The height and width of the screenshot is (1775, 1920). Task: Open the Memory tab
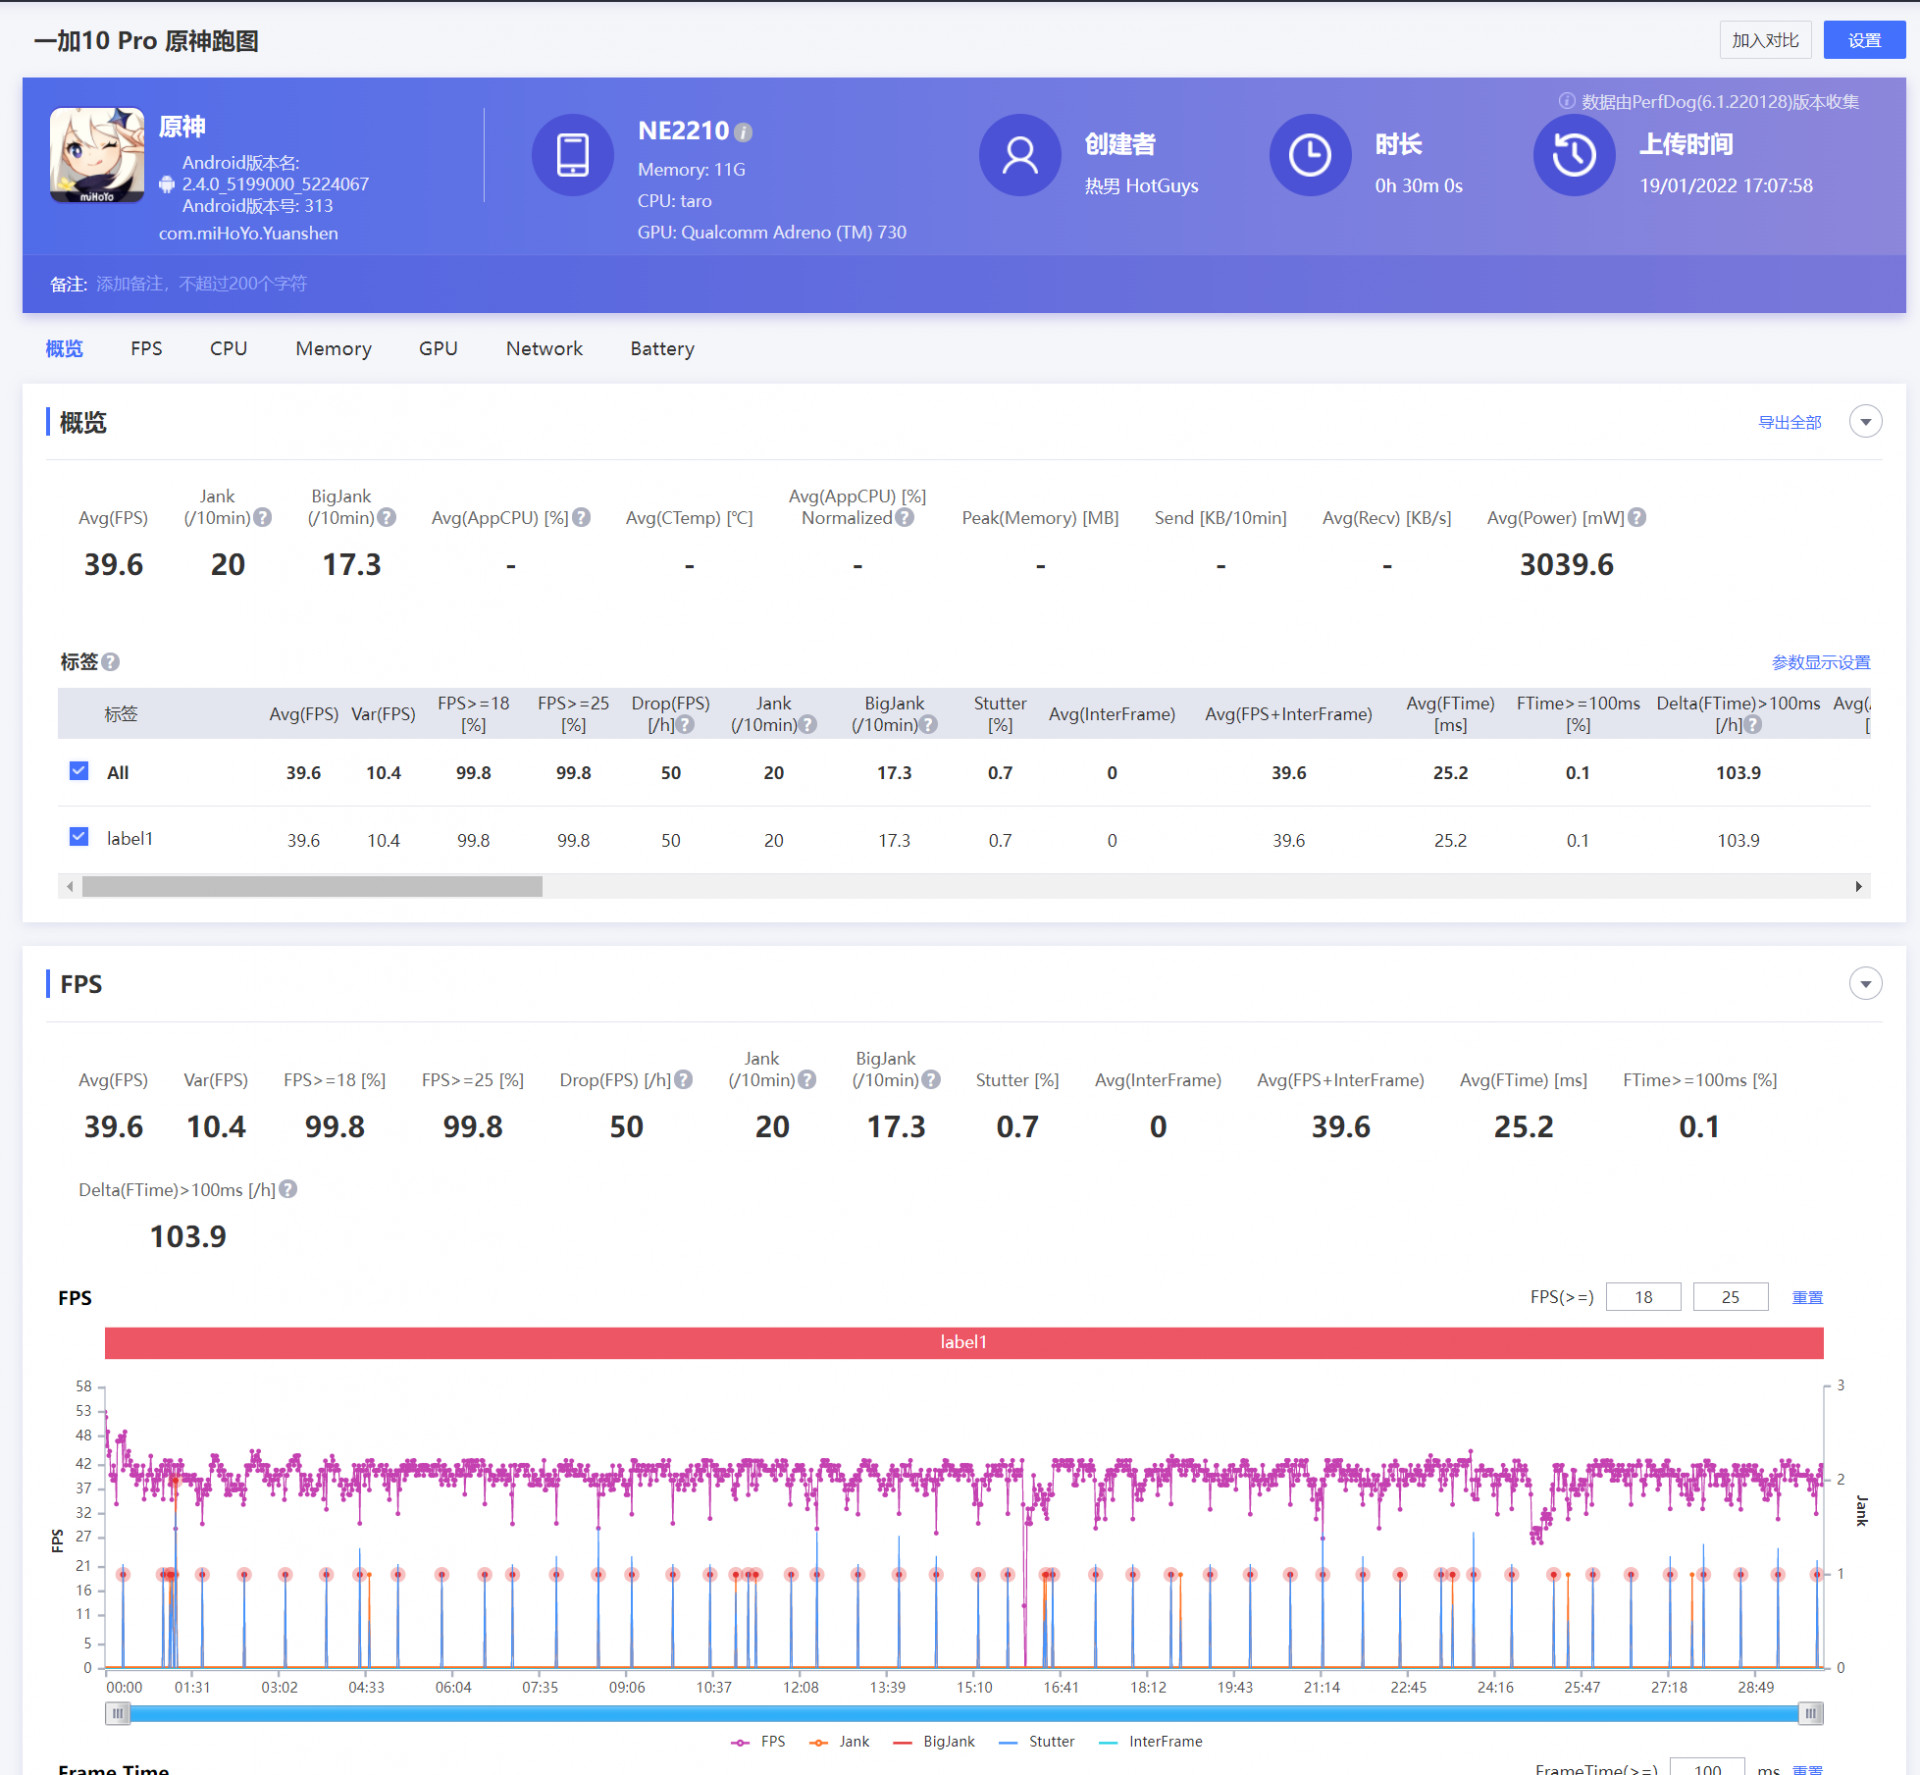click(x=333, y=348)
